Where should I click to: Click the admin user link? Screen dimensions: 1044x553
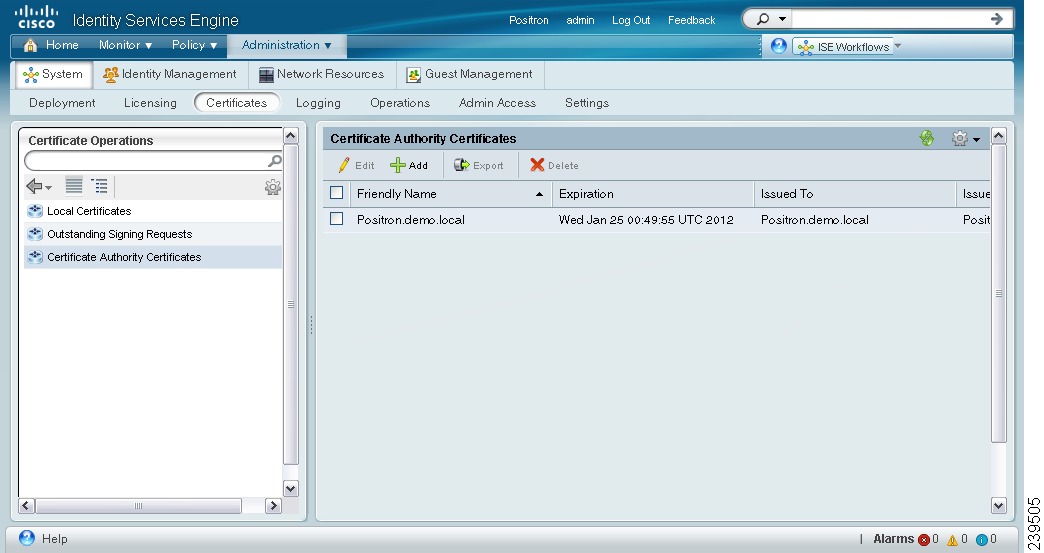(x=580, y=20)
